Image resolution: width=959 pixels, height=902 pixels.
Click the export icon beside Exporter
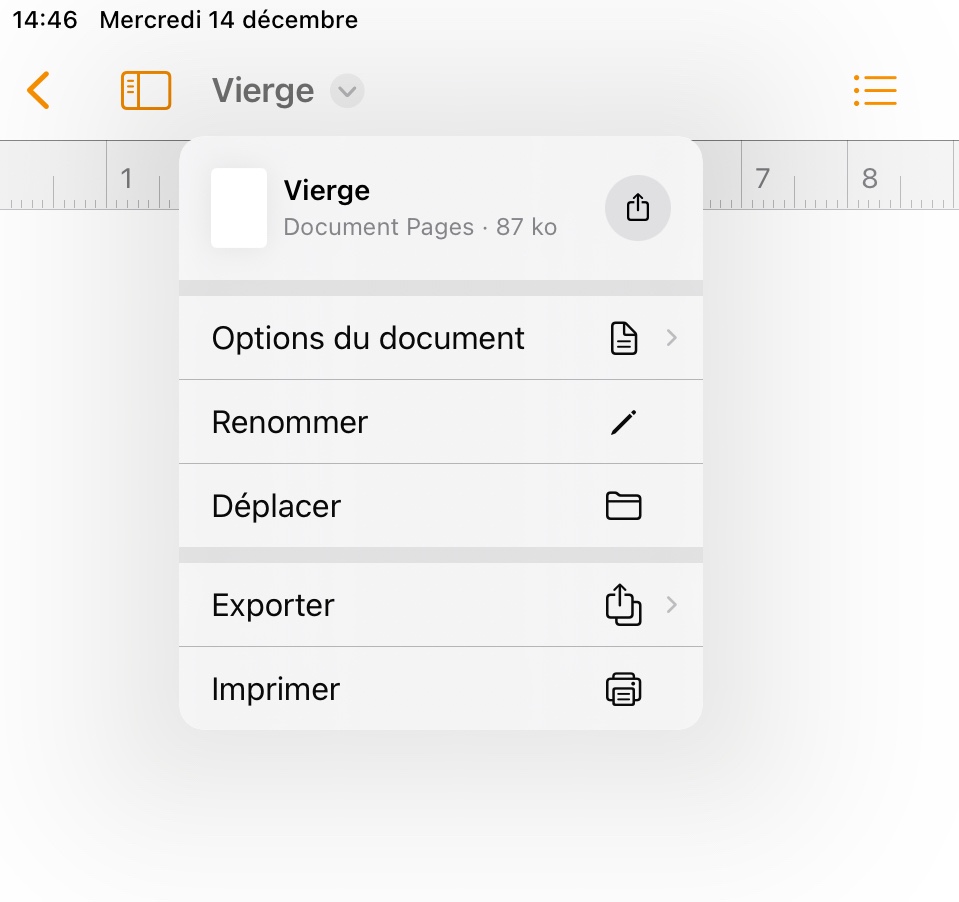(624, 605)
